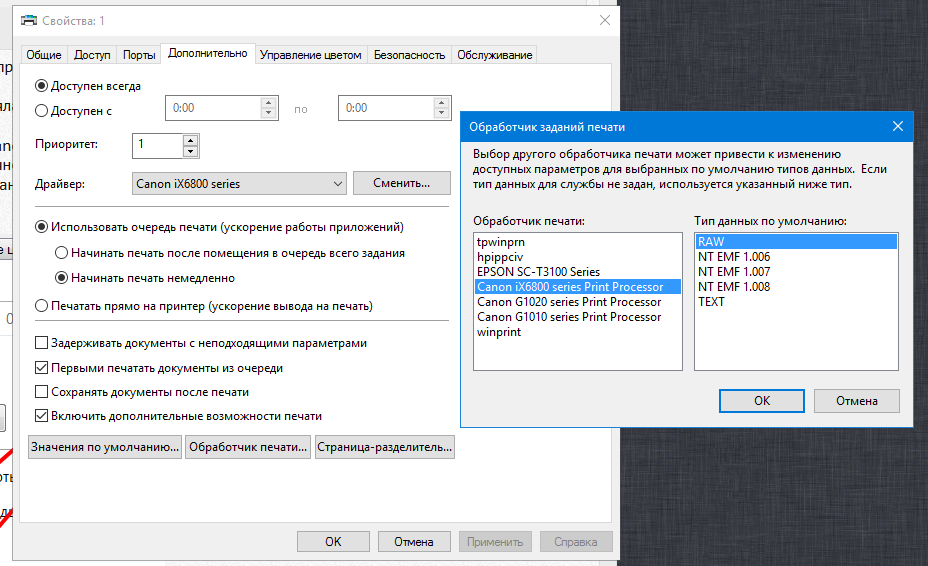This screenshot has width=928, height=566.
Task: Open the Драйвер Canon iX6800 series dropdown
Action: pos(239,184)
